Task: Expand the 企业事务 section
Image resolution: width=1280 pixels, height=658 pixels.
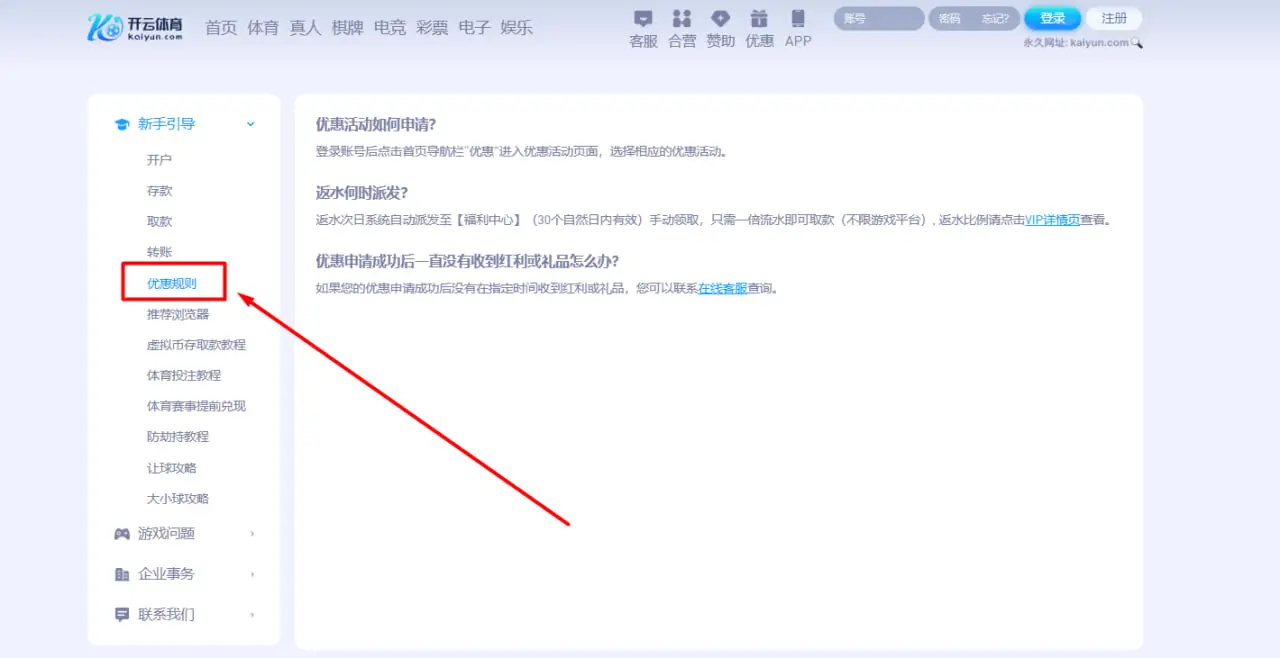Action: pyautogui.click(x=252, y=574)
